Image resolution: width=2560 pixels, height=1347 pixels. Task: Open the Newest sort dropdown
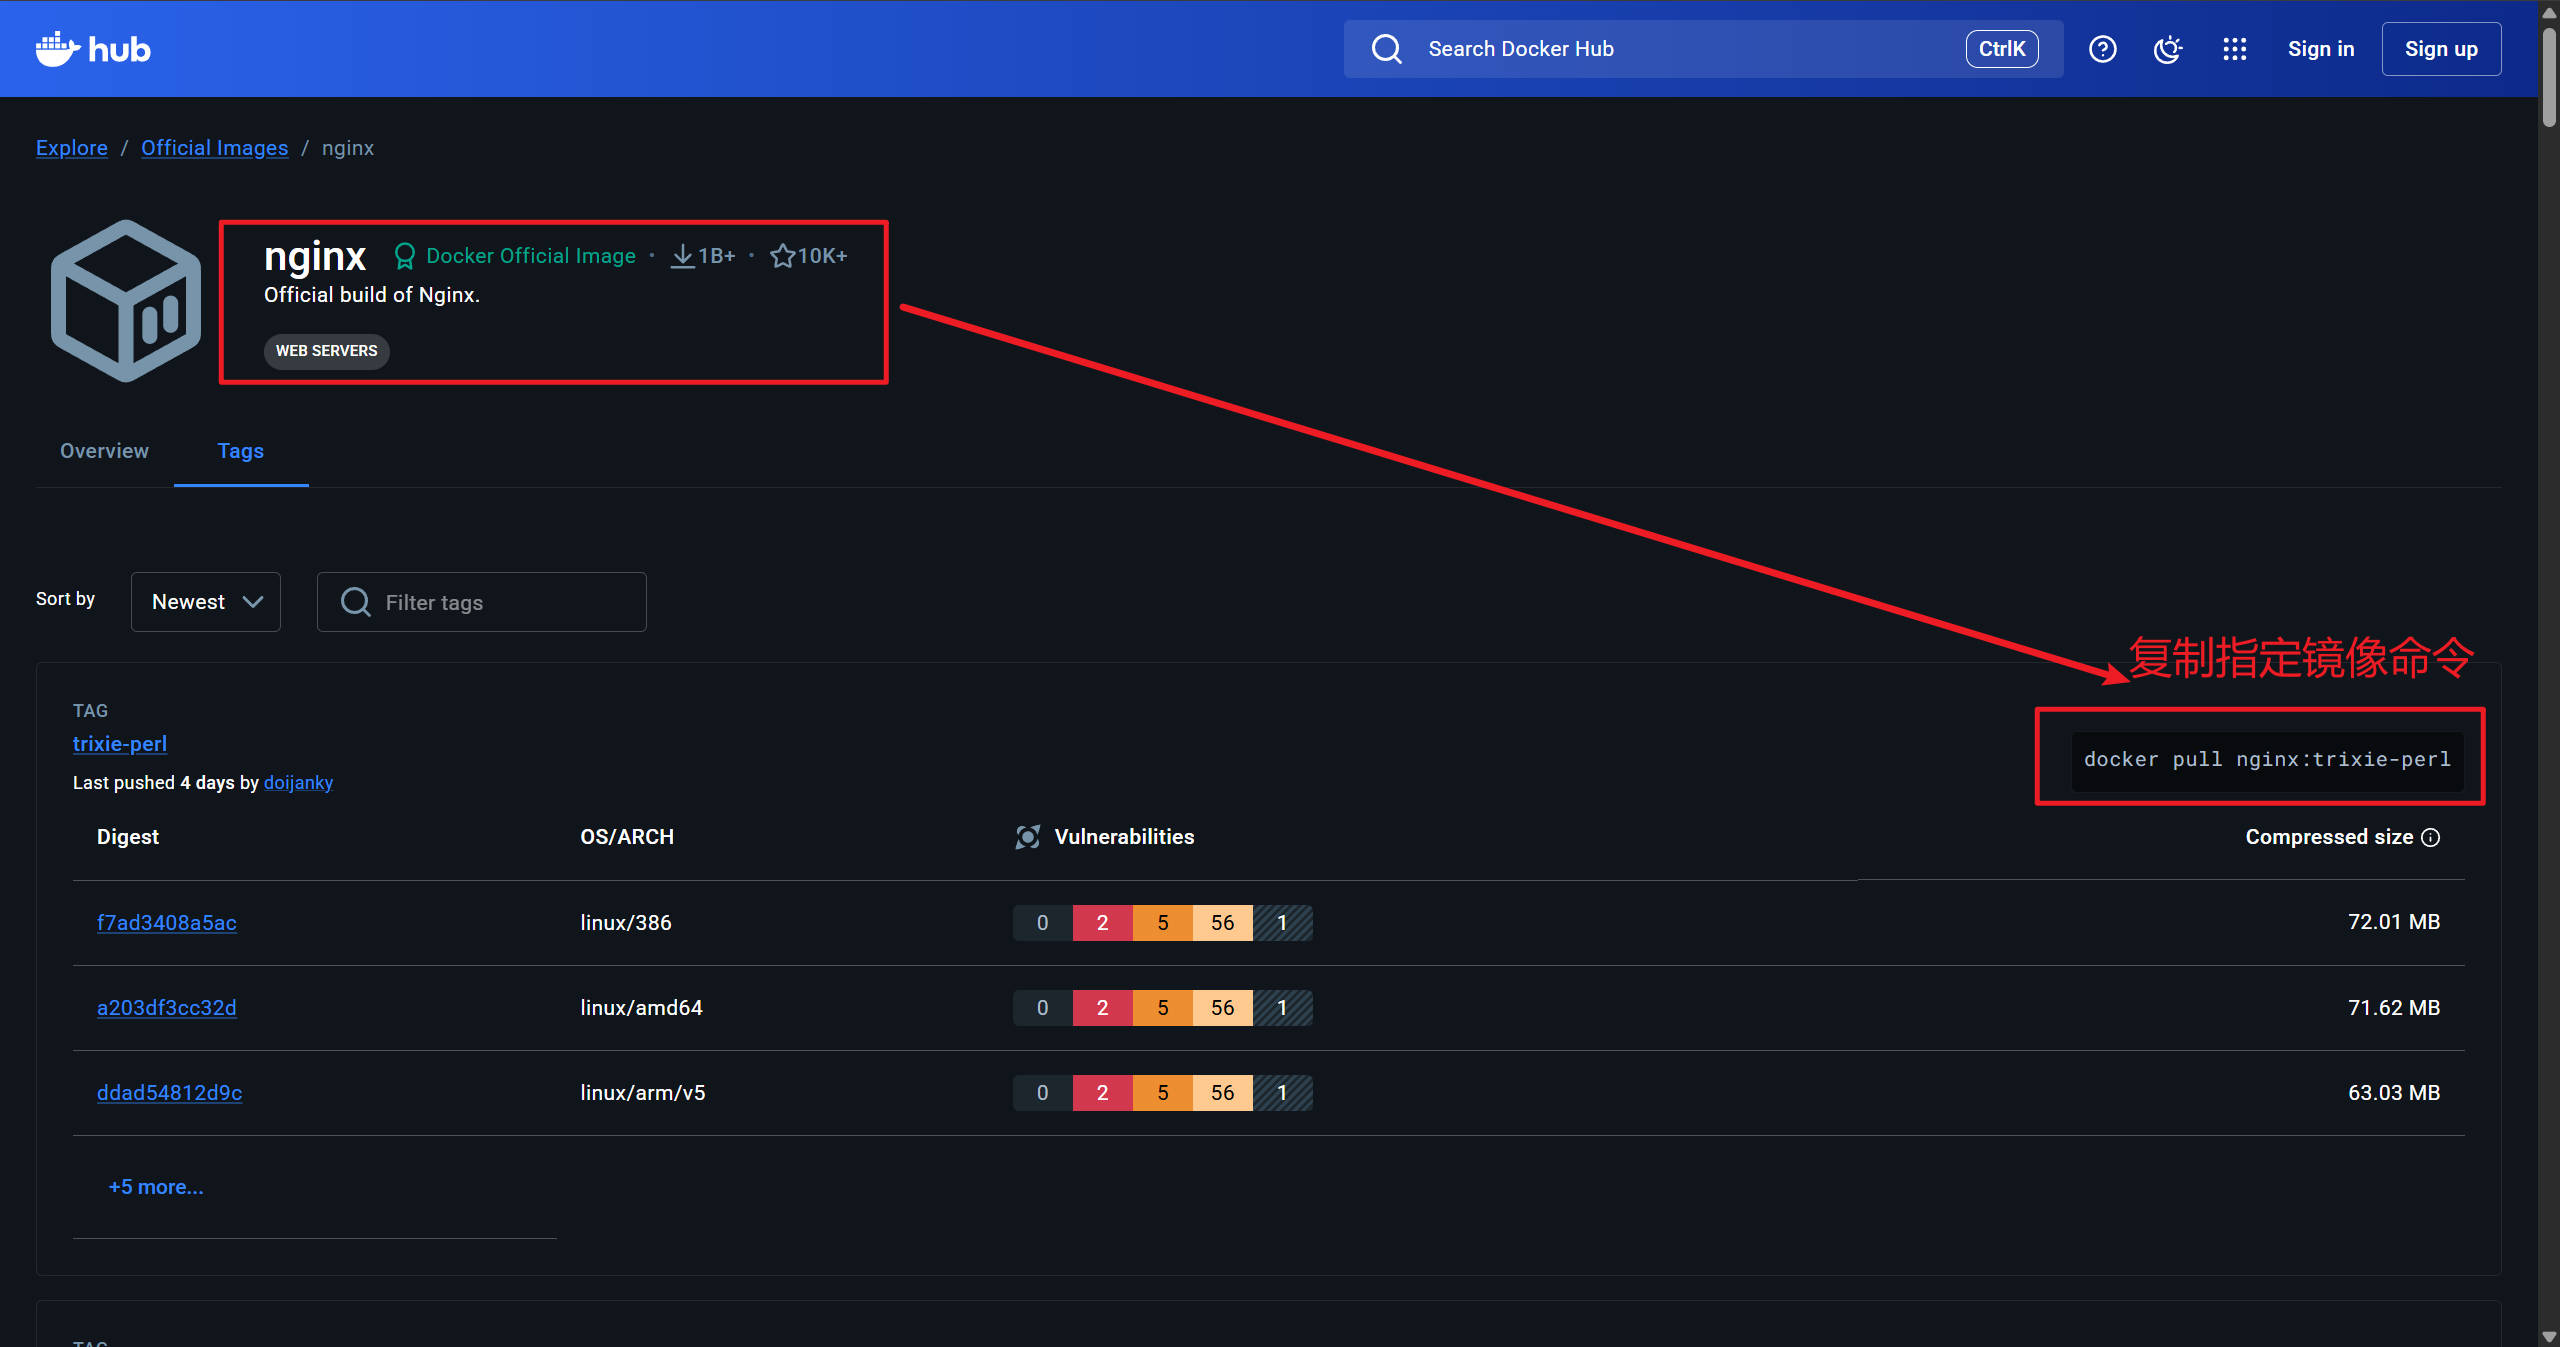point(206,602)
